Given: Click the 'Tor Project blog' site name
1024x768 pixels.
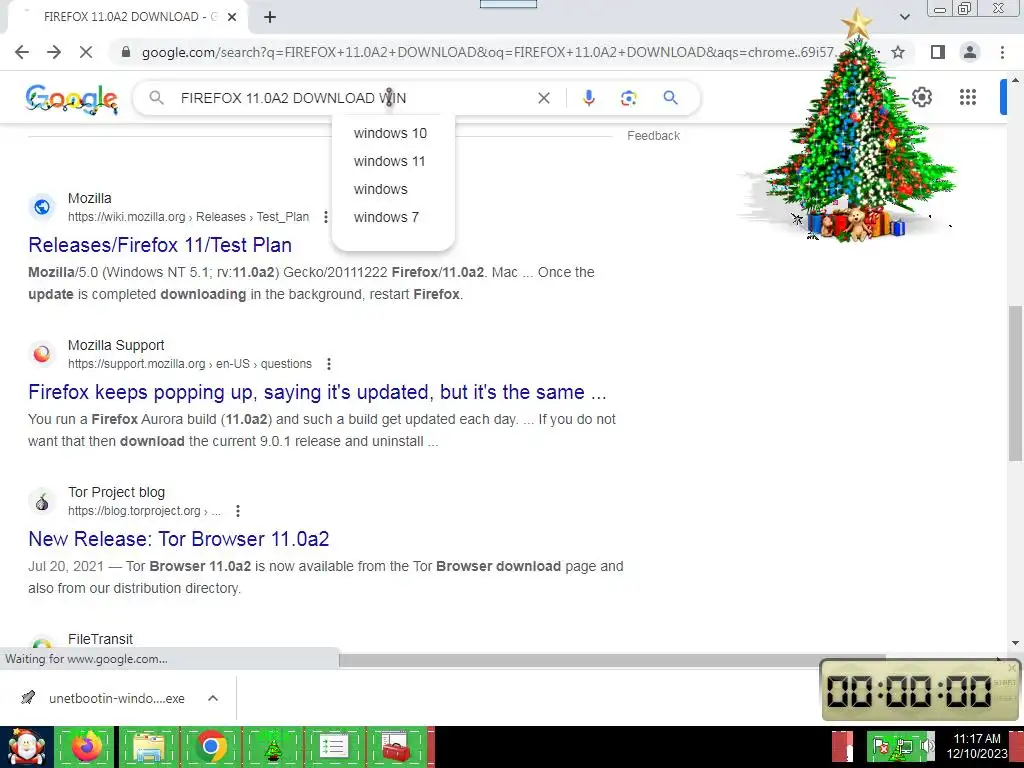Looking at the screenshot, I should point(116,492).
